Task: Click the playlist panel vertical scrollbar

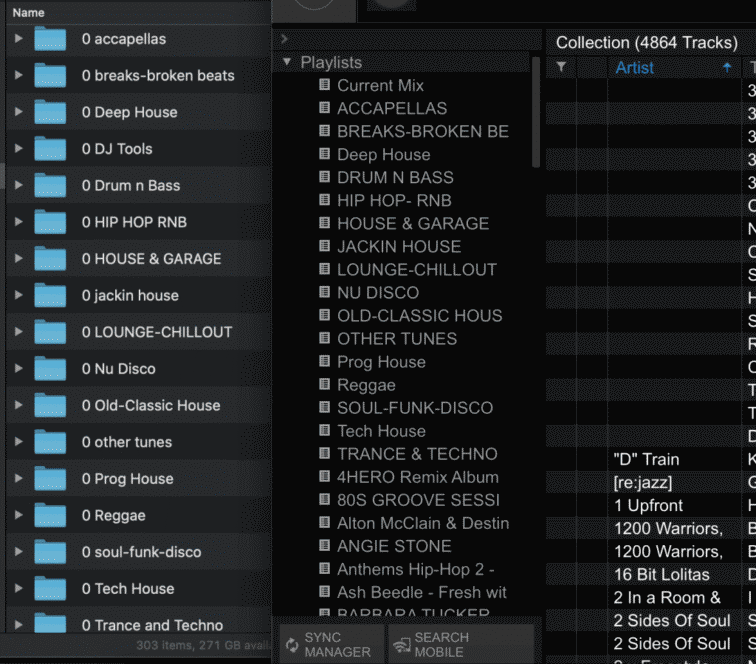Action: (x=536, y=110)
